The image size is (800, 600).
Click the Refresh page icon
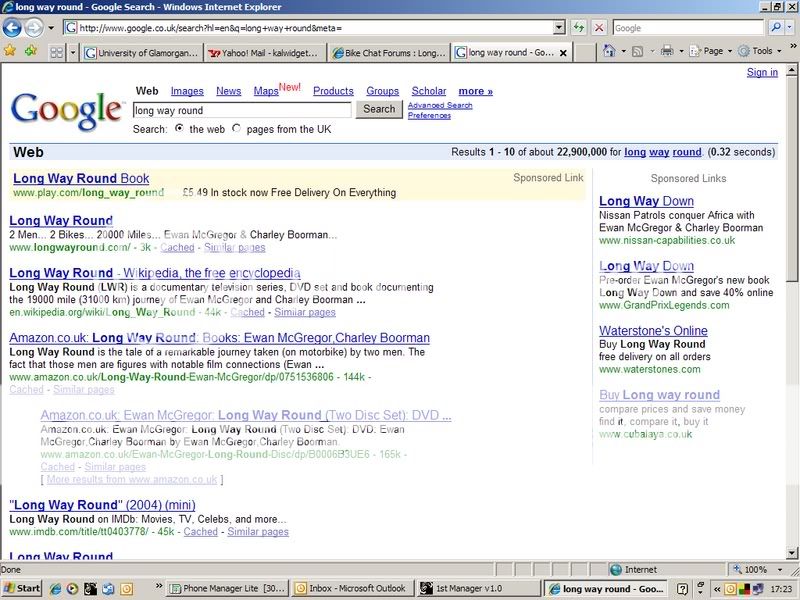(578, 28)
